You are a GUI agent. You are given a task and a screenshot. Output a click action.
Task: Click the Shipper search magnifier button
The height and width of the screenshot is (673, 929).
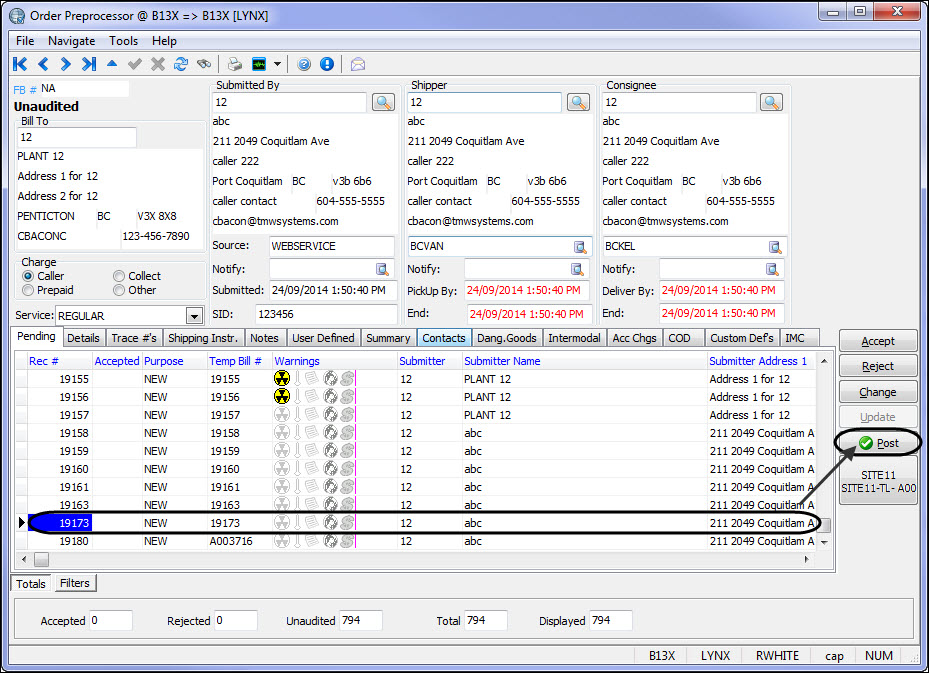coord(578,102)
